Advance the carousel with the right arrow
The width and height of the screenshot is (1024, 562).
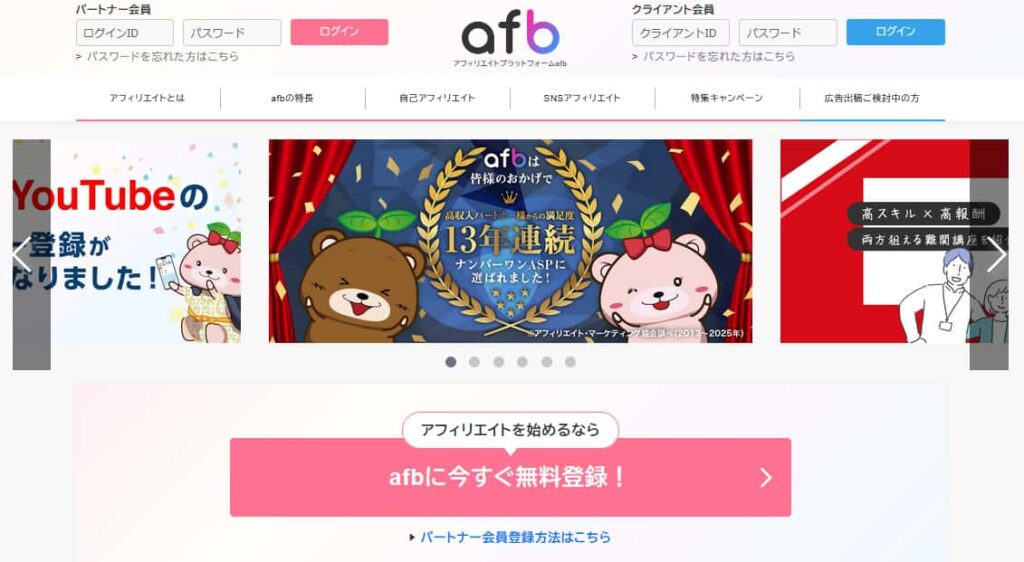[x=996, y=255]
